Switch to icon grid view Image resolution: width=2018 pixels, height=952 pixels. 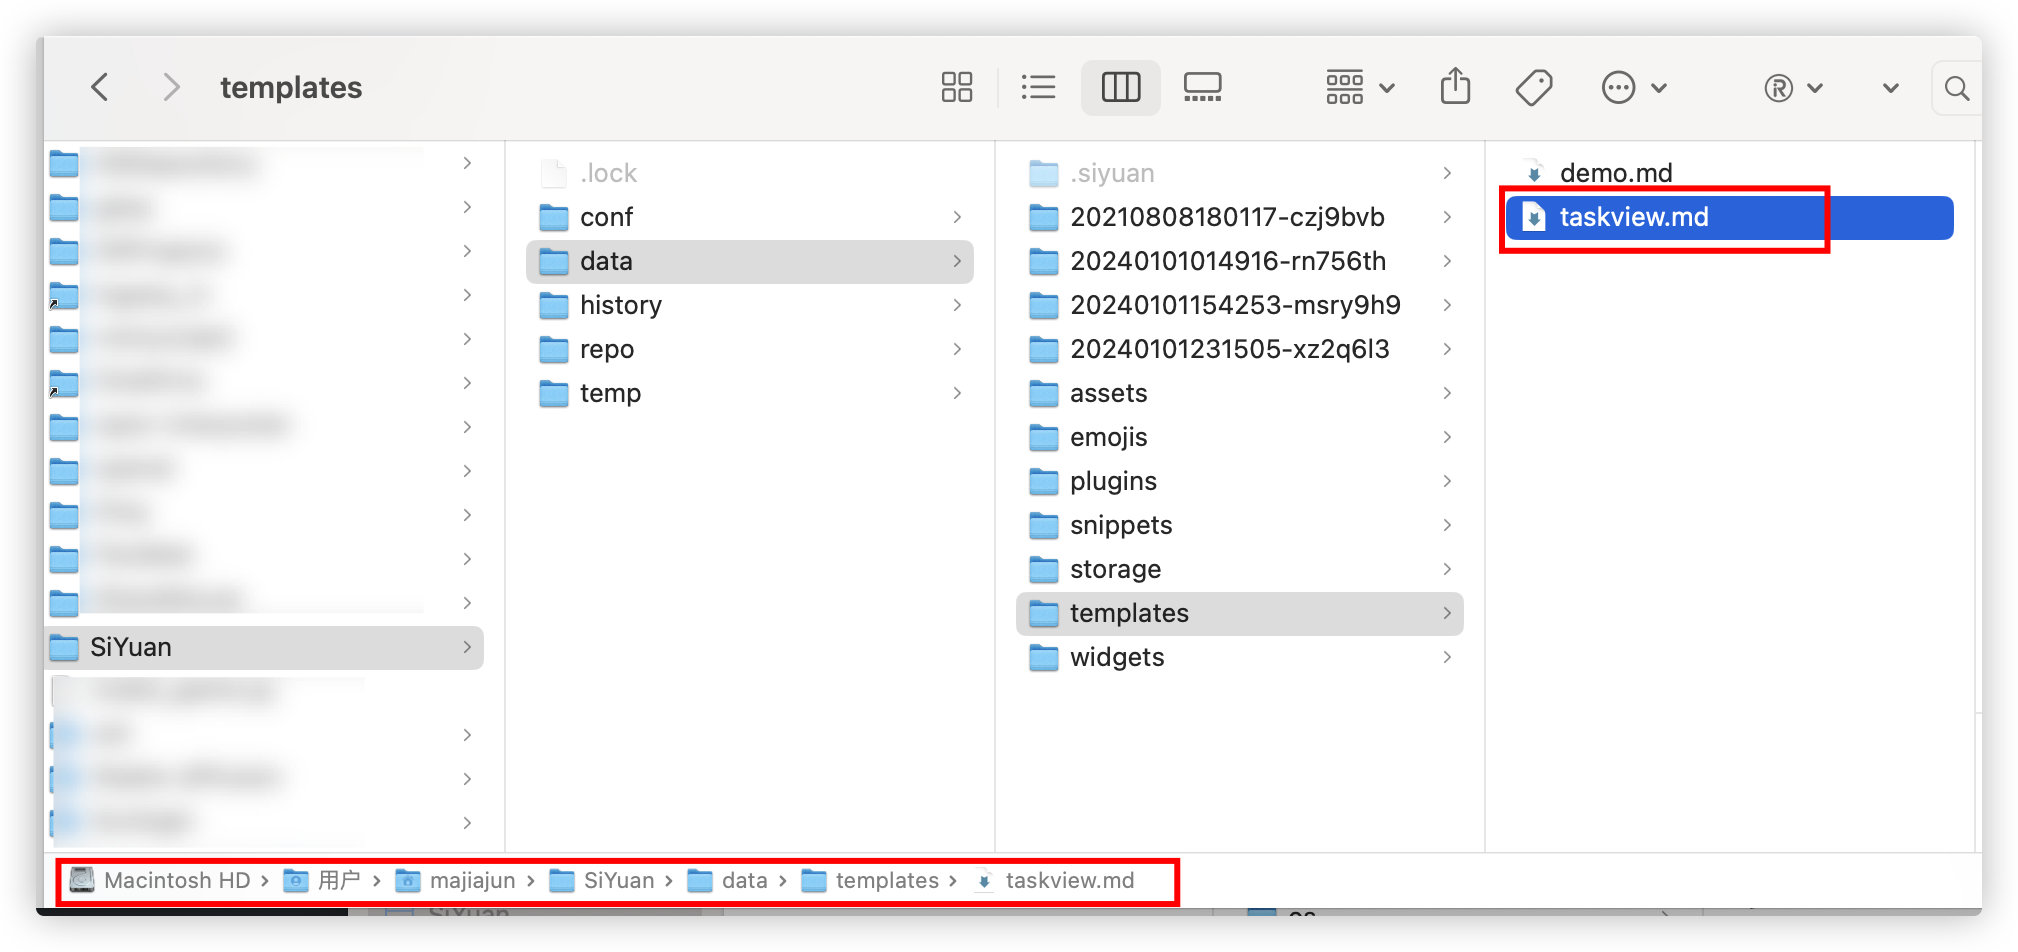point(957,88)
